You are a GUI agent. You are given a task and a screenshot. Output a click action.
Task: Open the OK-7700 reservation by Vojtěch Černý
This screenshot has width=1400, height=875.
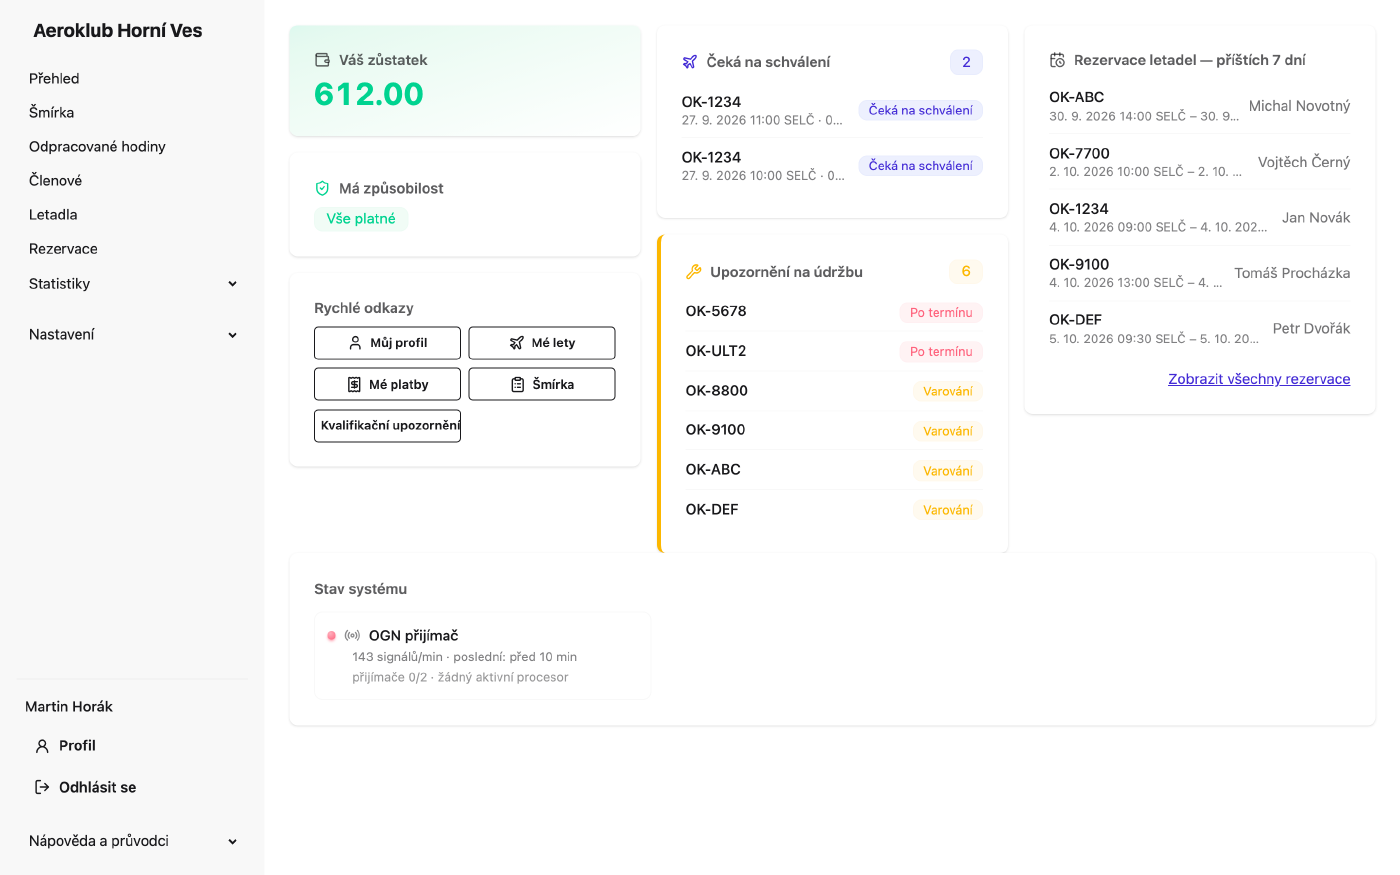click(1199, 162)
